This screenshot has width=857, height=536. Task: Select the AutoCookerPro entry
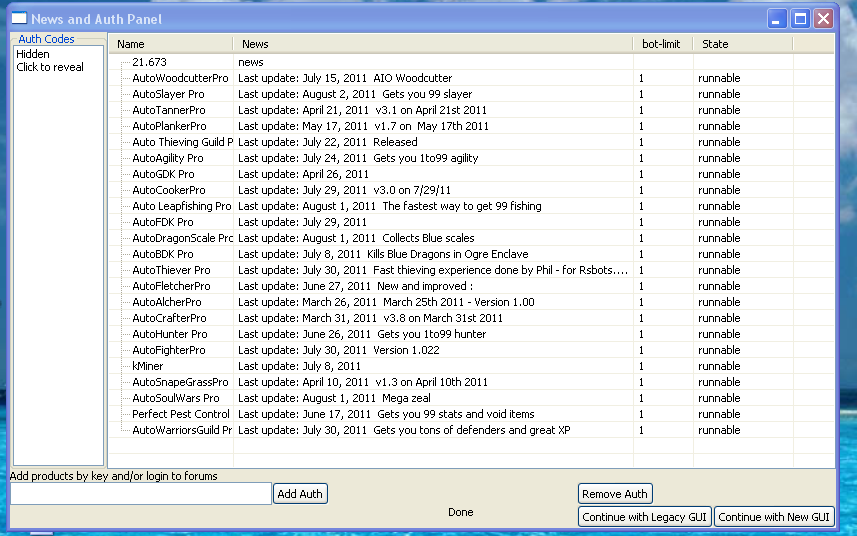[x=169, y=190]
